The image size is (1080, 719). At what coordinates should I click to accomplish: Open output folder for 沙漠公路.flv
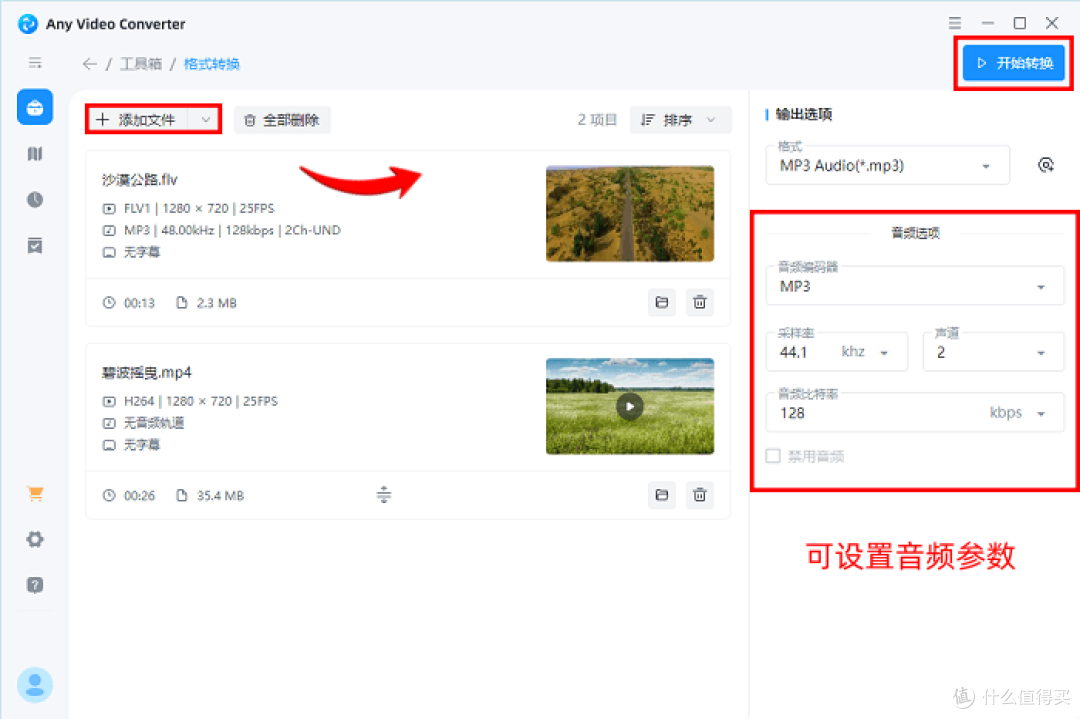click(x=662, y=302)
